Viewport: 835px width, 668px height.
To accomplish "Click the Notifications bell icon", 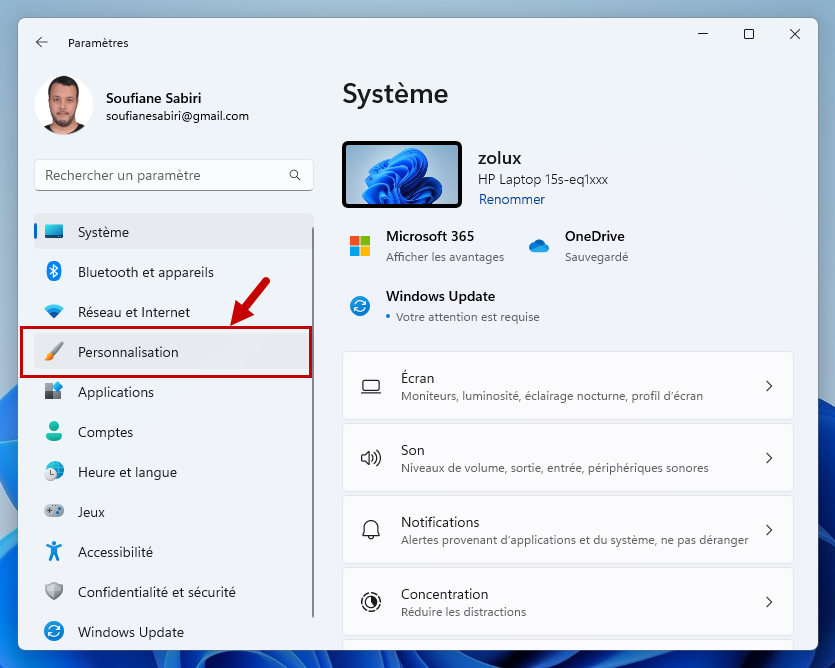I will coord(371,529).
